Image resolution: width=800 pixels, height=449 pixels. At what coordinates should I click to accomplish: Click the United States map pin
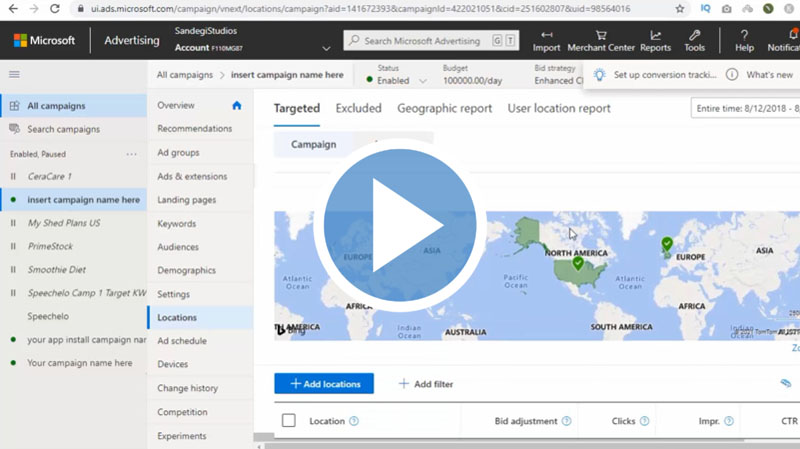[x=578, y=263]
